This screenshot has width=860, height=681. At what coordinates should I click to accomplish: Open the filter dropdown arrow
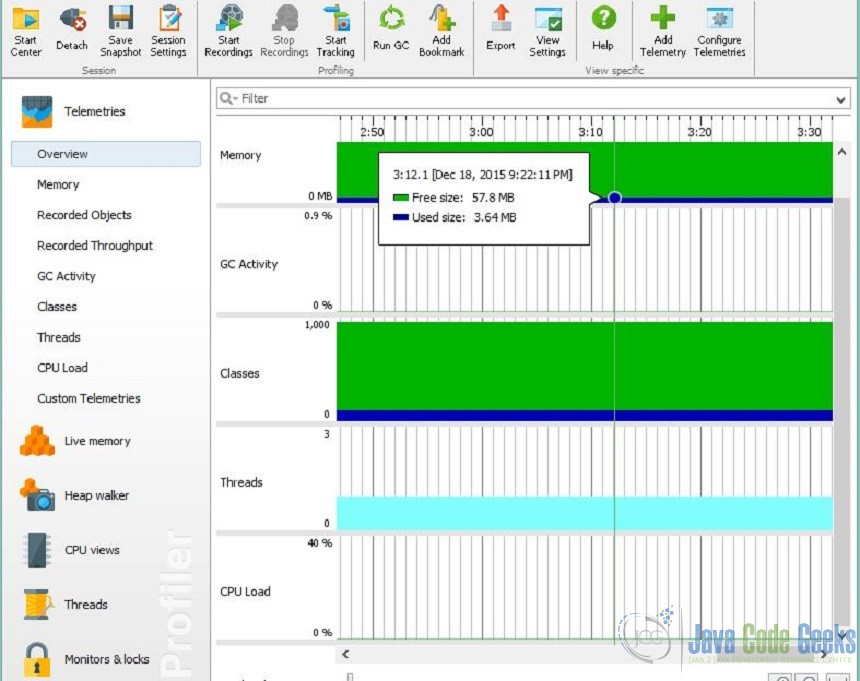[843, 98]
